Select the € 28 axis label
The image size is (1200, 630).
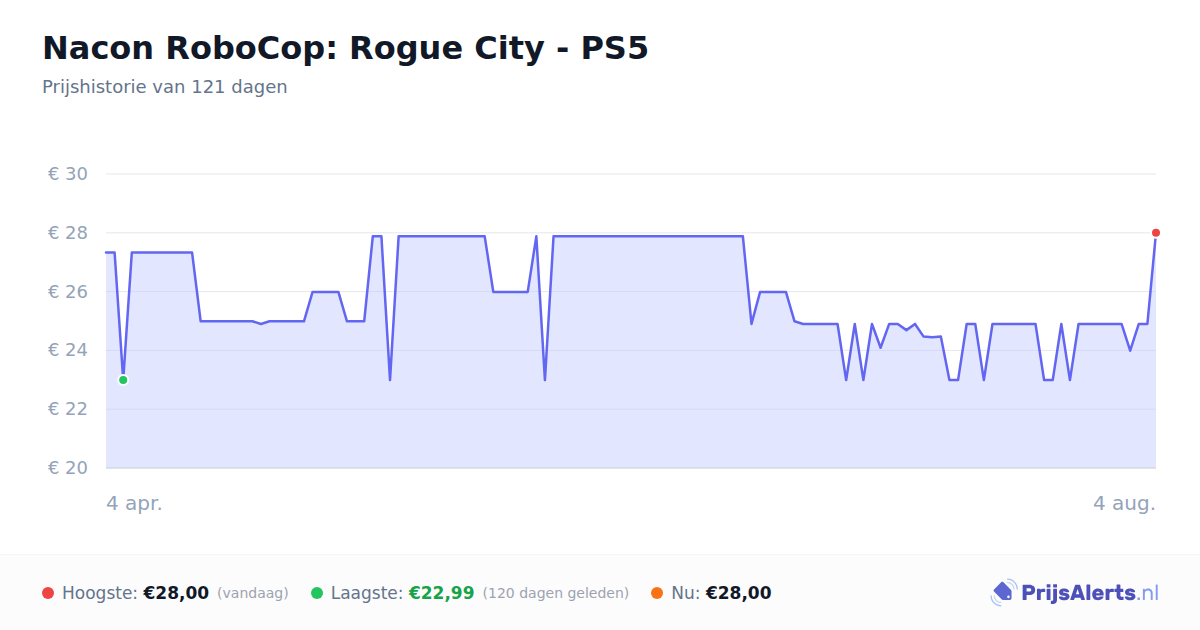coord(68,233)
